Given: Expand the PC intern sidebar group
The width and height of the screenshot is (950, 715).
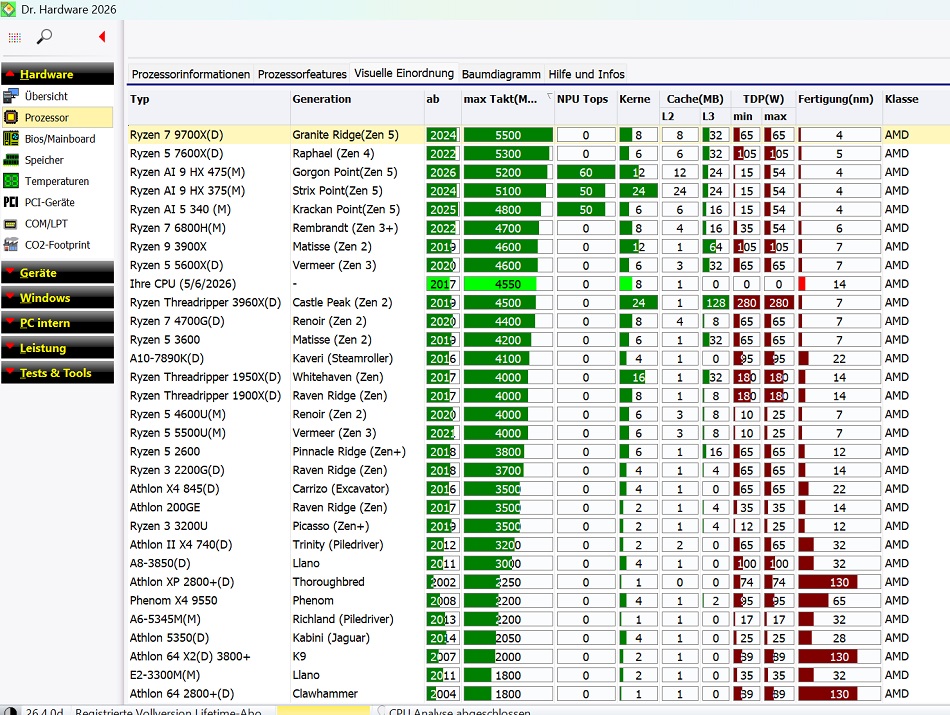Looking at the screenshot, I should point(58,323).
